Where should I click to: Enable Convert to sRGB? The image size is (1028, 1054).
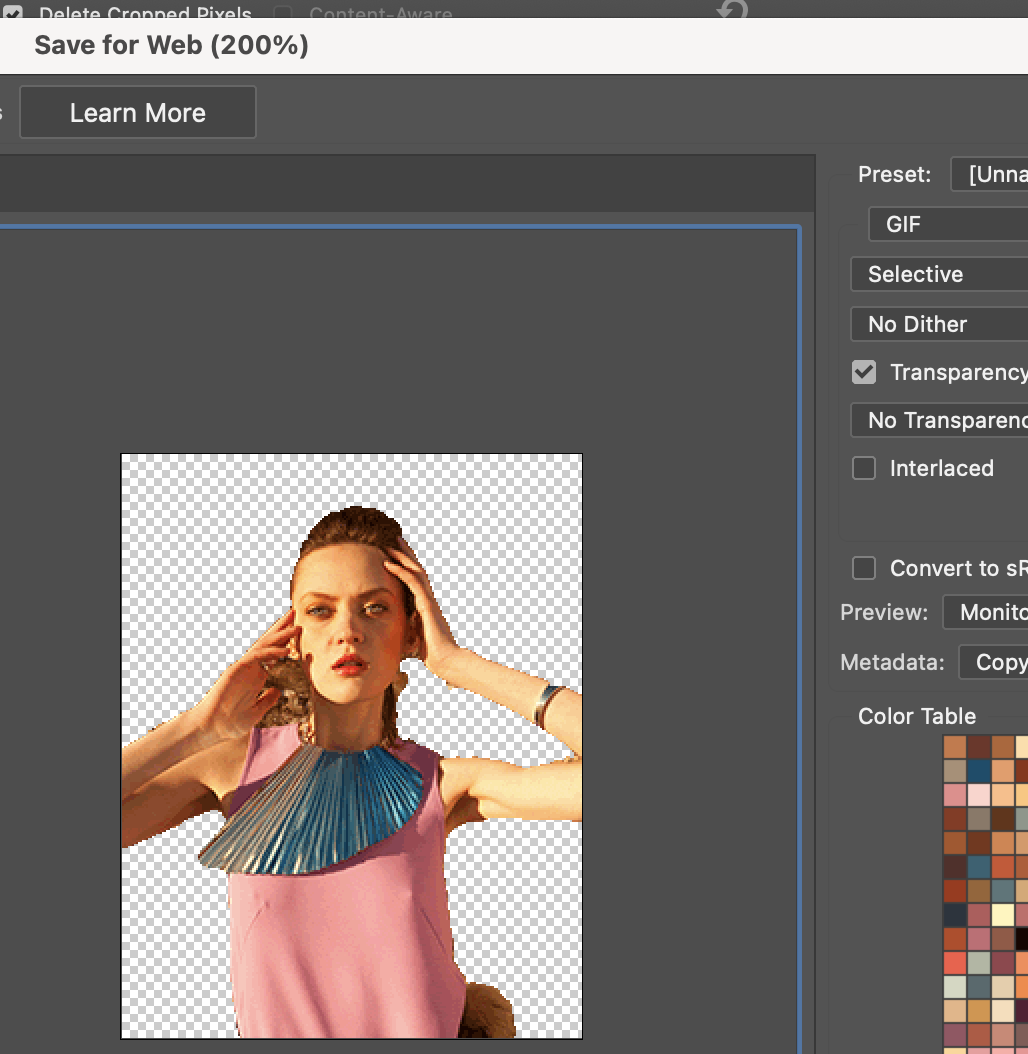863,568
